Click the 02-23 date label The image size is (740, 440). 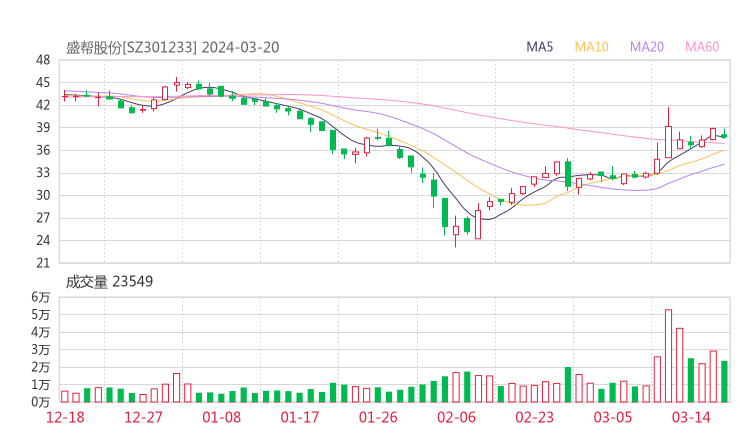tap(535, 417)
